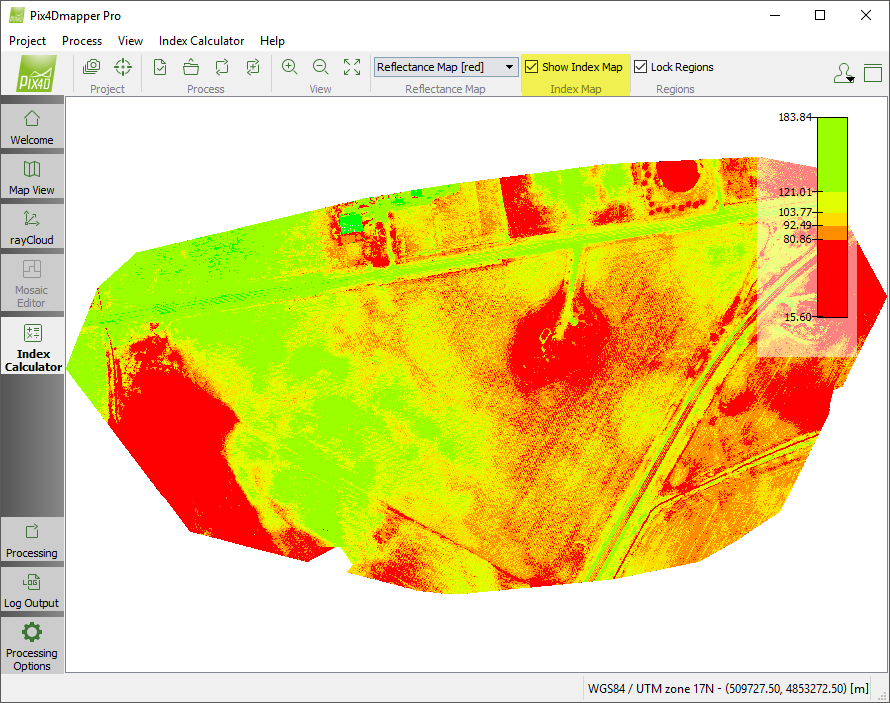This screenshot has width=890, height=703.
Task: Click the zoom in magnifier icon
Action: [x=290, y=67]
